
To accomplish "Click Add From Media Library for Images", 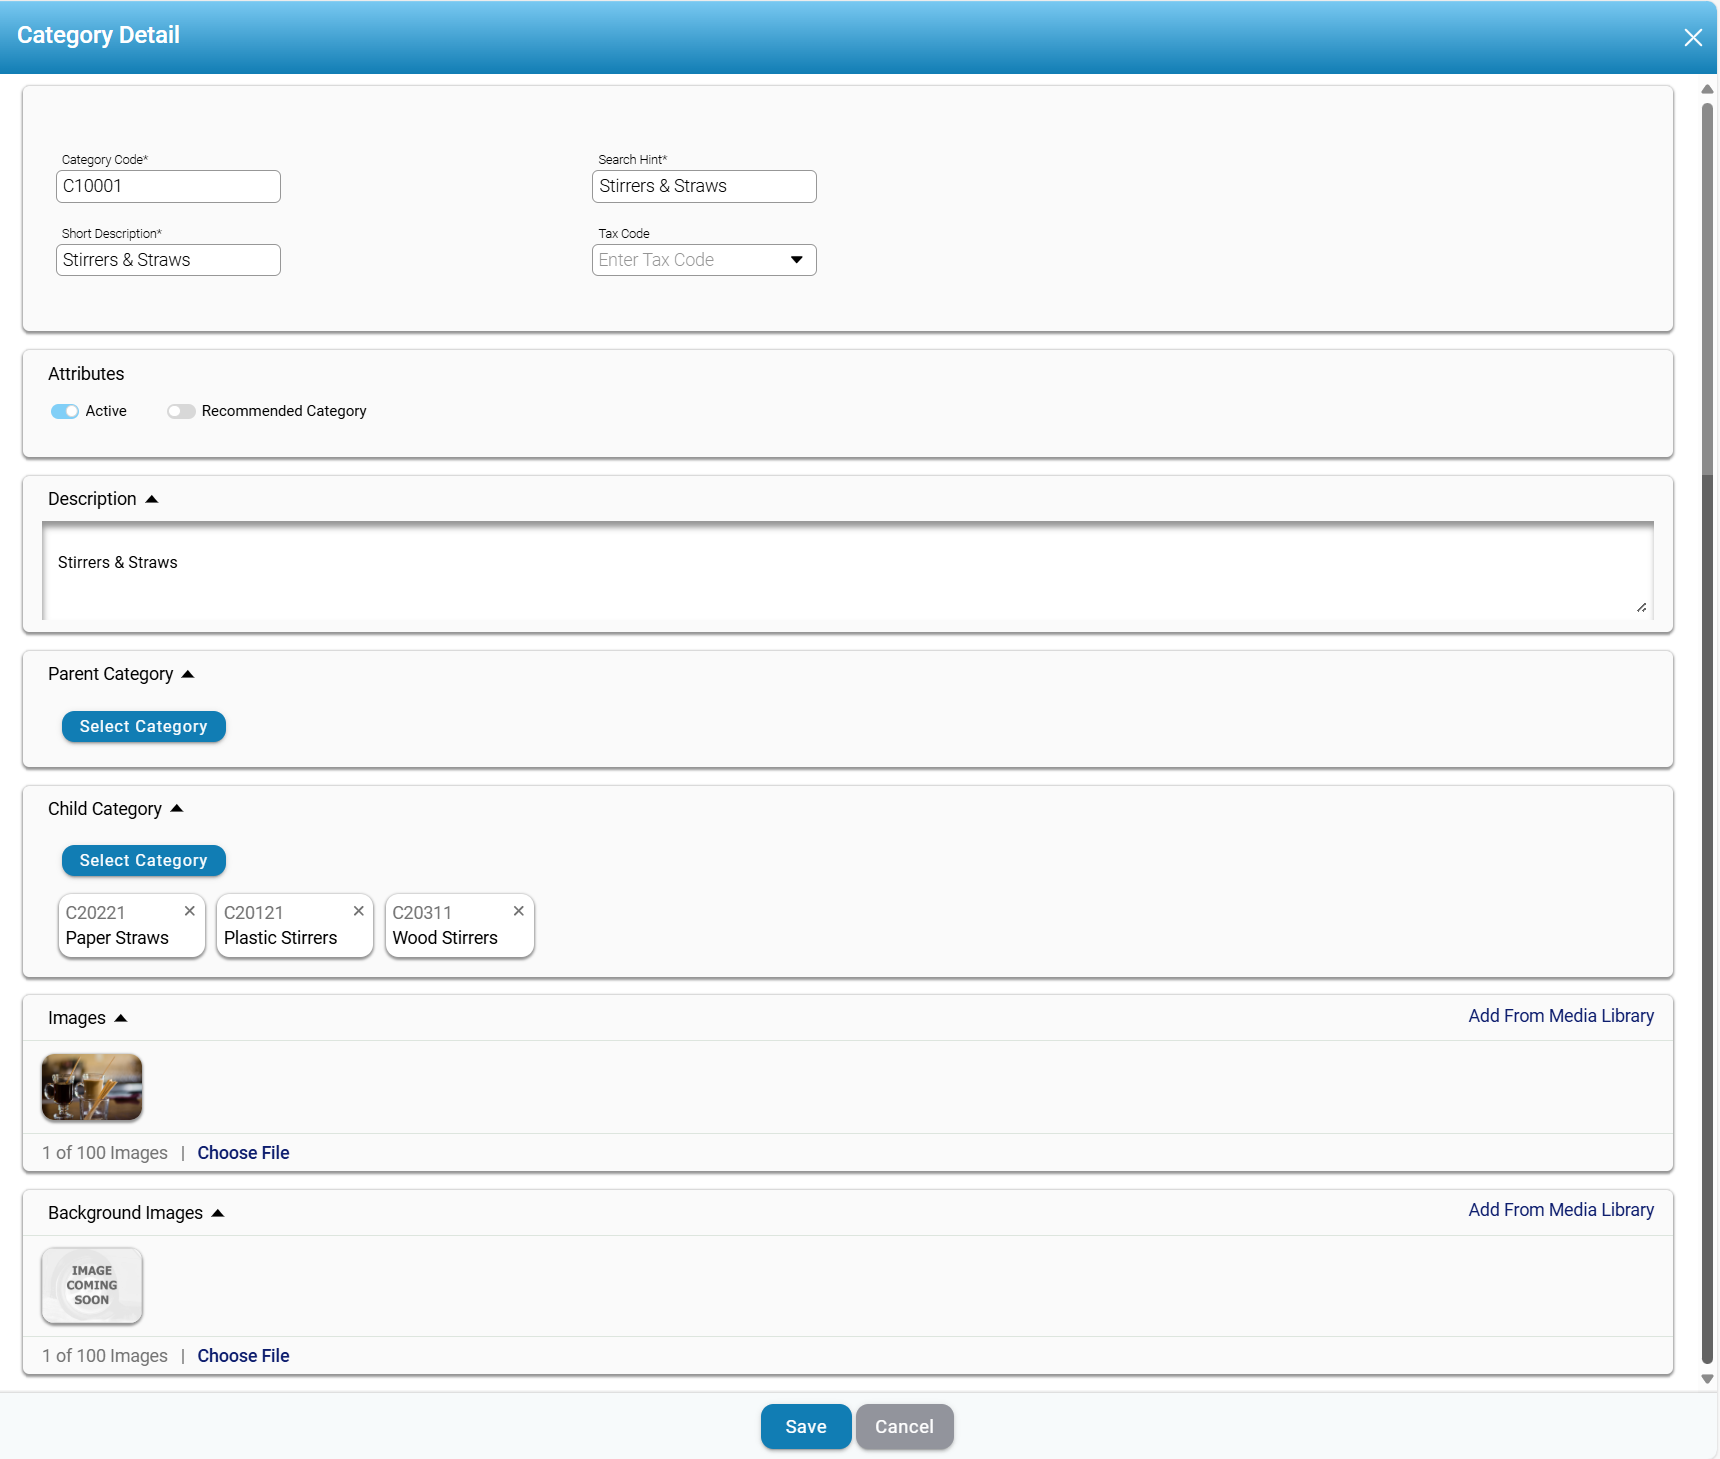I will coord(1560,1016).
